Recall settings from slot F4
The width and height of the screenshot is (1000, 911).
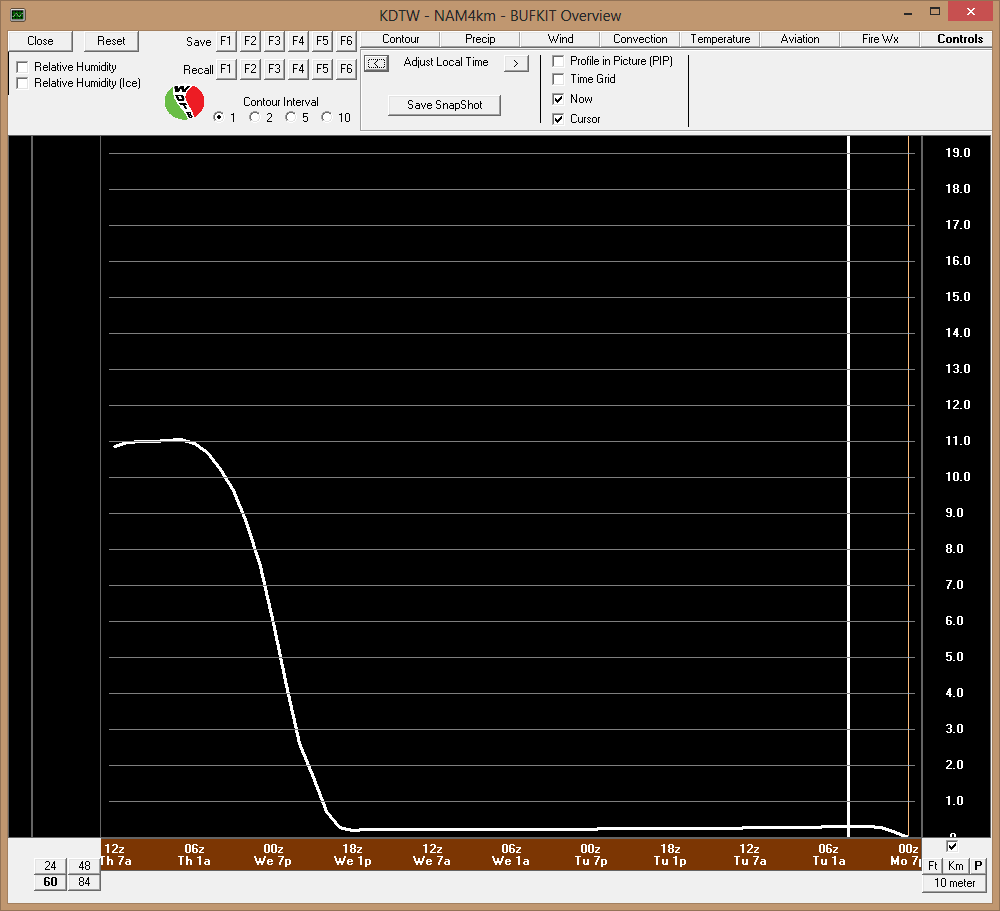point(298,69)
